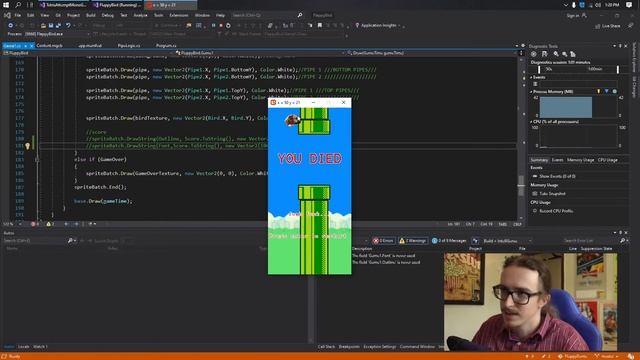Click the errors count indicator below editor

point(35,224)
